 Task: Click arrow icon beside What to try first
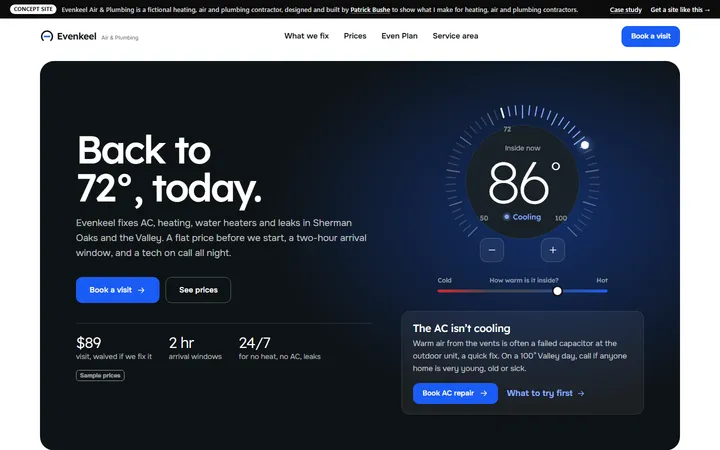click(581, 394)
